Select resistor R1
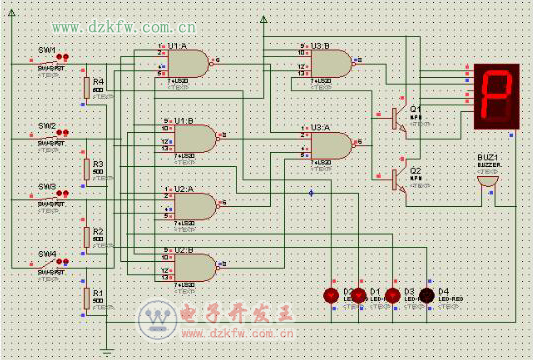This screenshot has height=360, width=533. [x=87, y=298]
